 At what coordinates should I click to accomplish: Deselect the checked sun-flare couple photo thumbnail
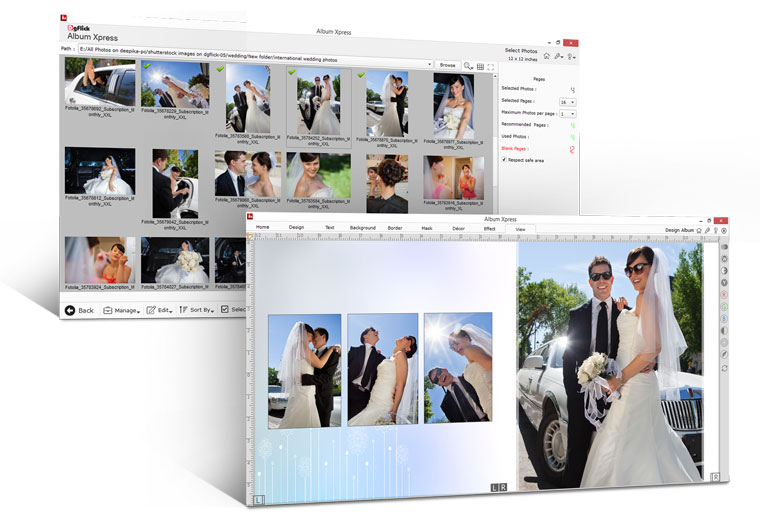coord(175,84)
